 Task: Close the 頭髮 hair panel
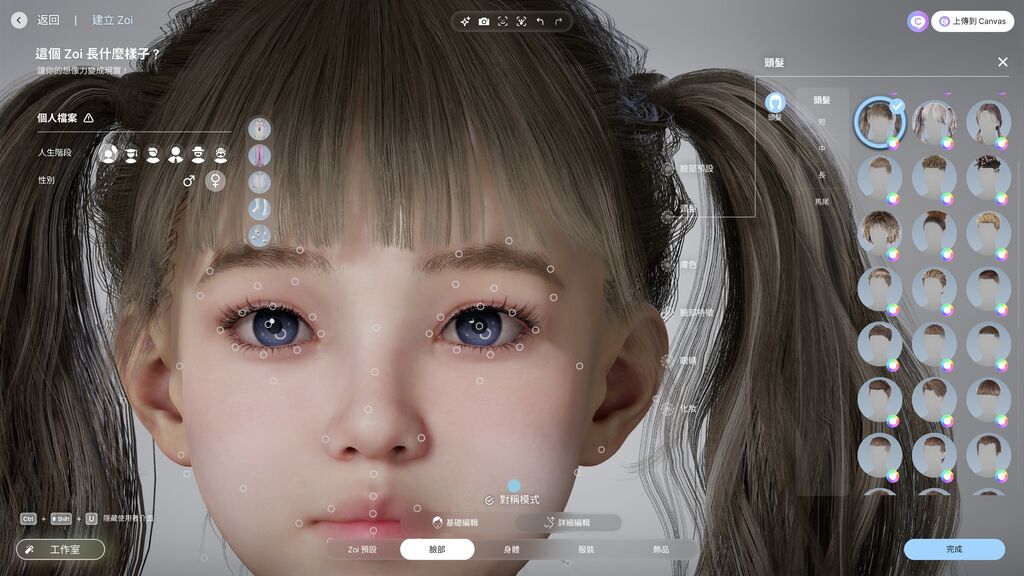coord(1002,62)
